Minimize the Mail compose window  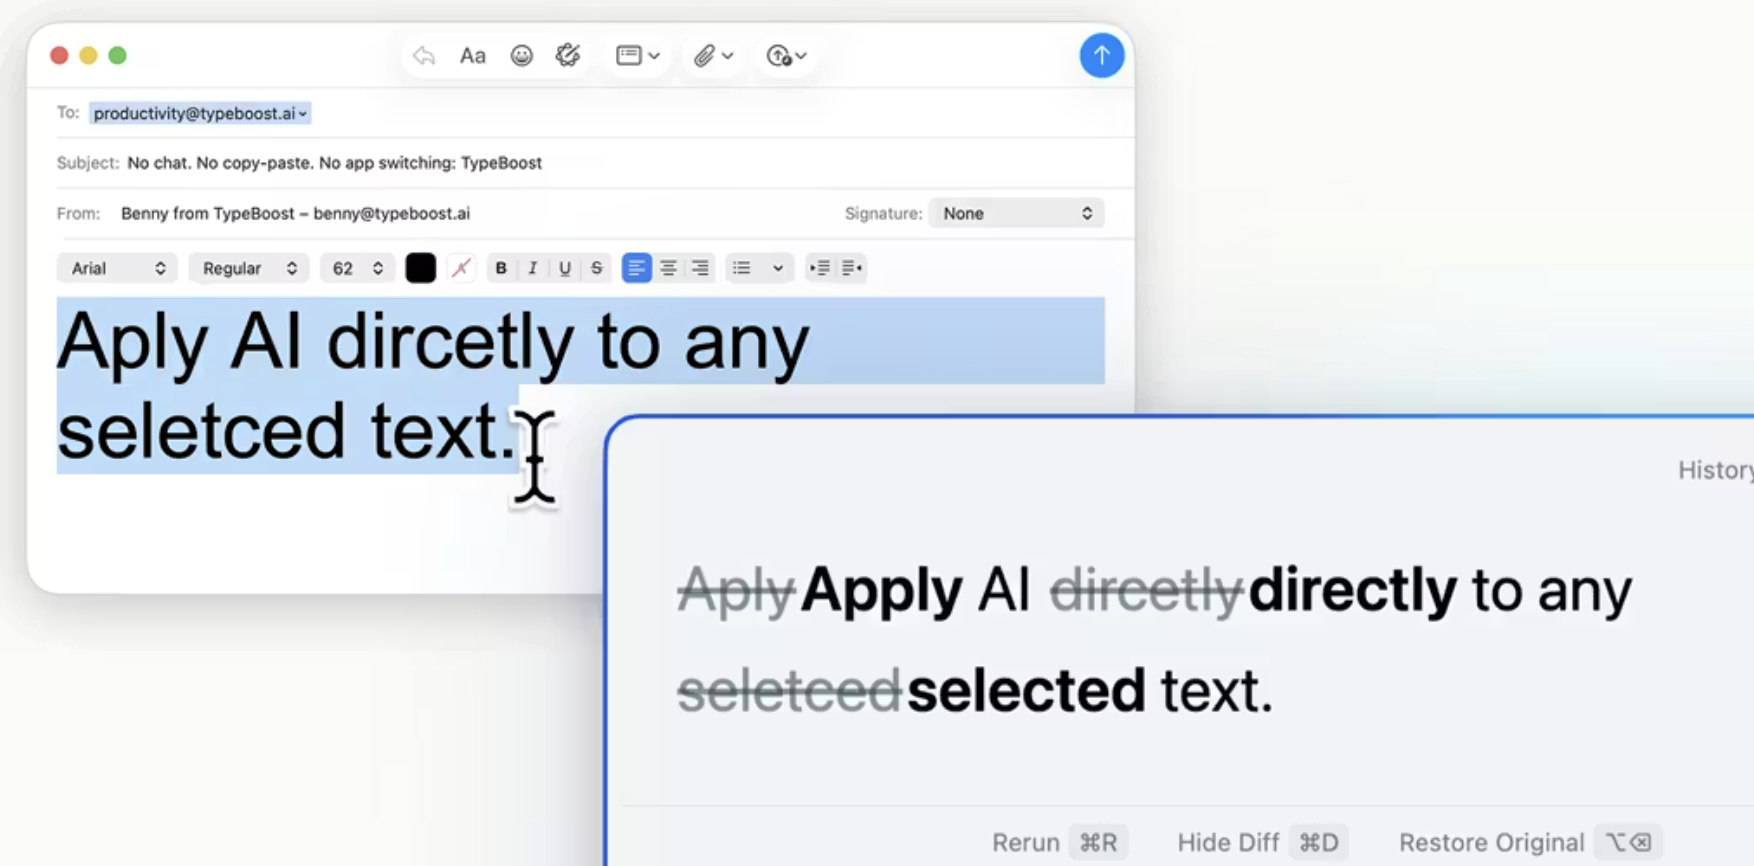click(88, 55)
